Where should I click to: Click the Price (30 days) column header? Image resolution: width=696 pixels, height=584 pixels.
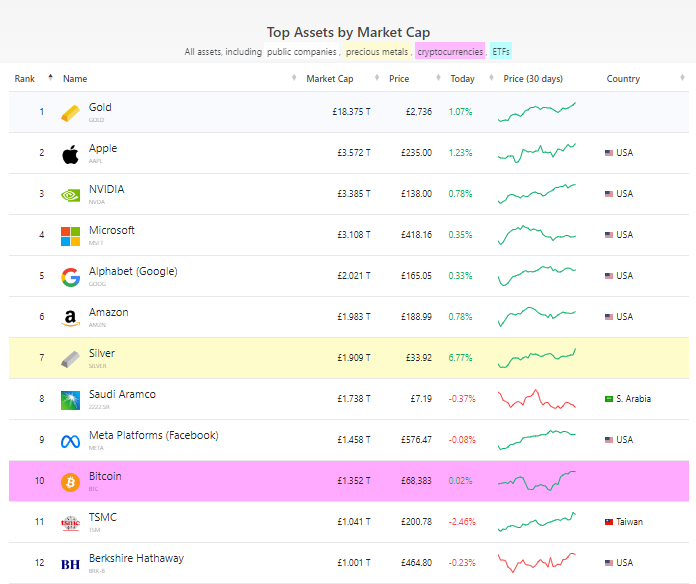click(533, 79)
